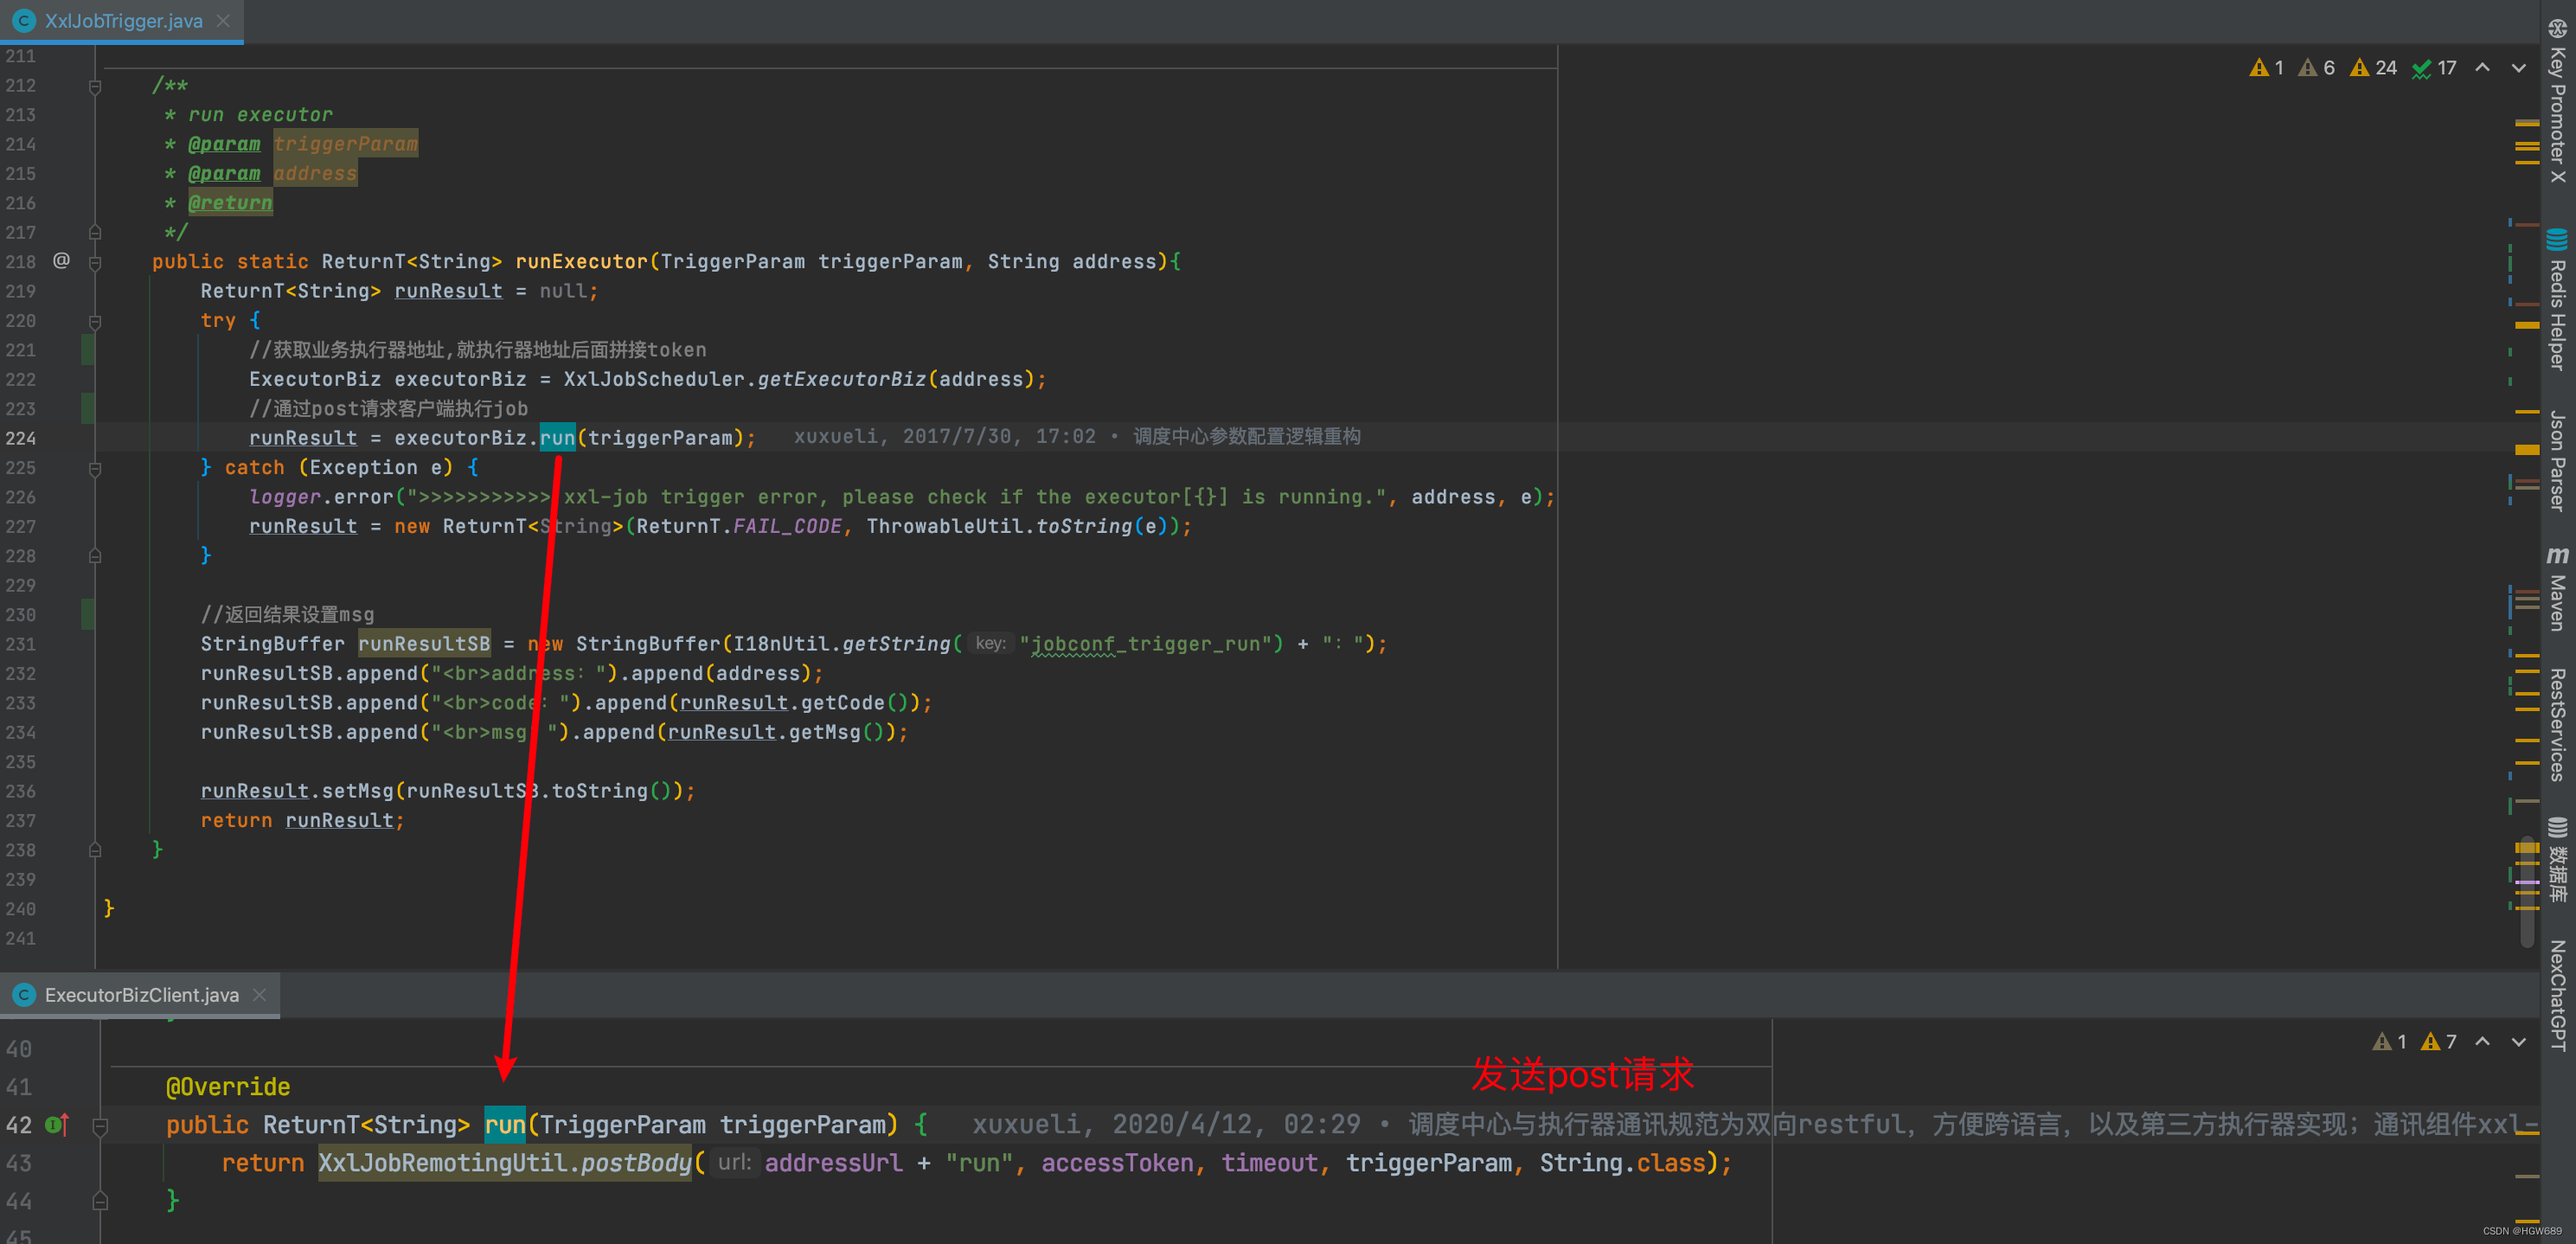Click the git blame annotation on line 42
Image resolution: width=2576 pixels, height=1244 pixels.
pos(1755,1125)
